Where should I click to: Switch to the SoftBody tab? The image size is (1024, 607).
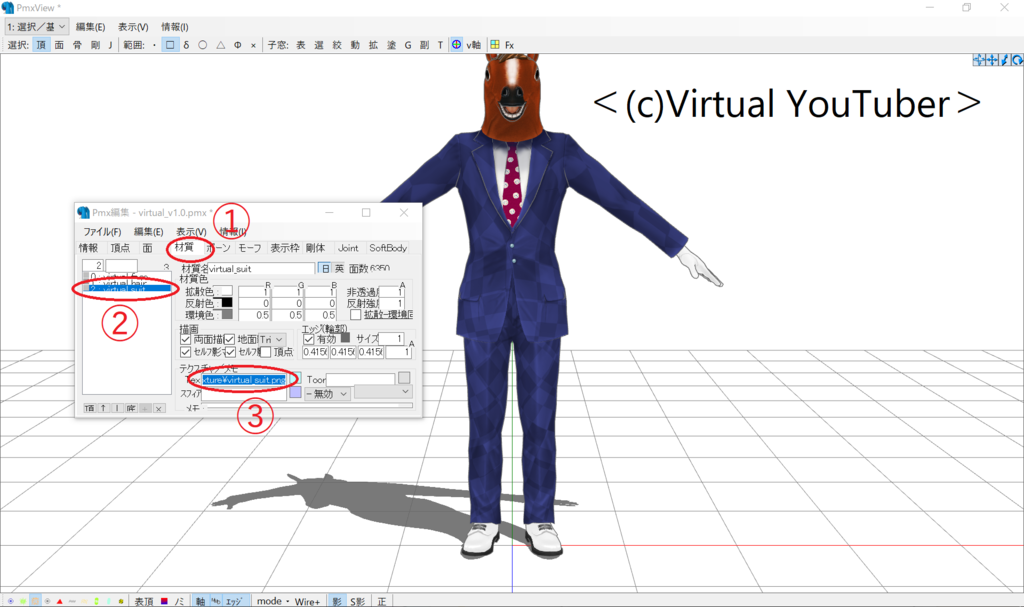[388, 248]
